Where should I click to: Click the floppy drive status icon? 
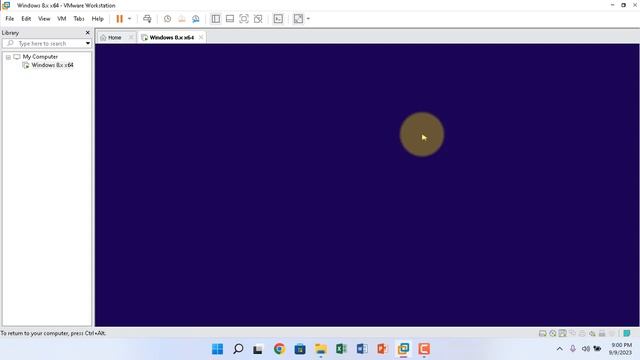(x=562, y=333)
